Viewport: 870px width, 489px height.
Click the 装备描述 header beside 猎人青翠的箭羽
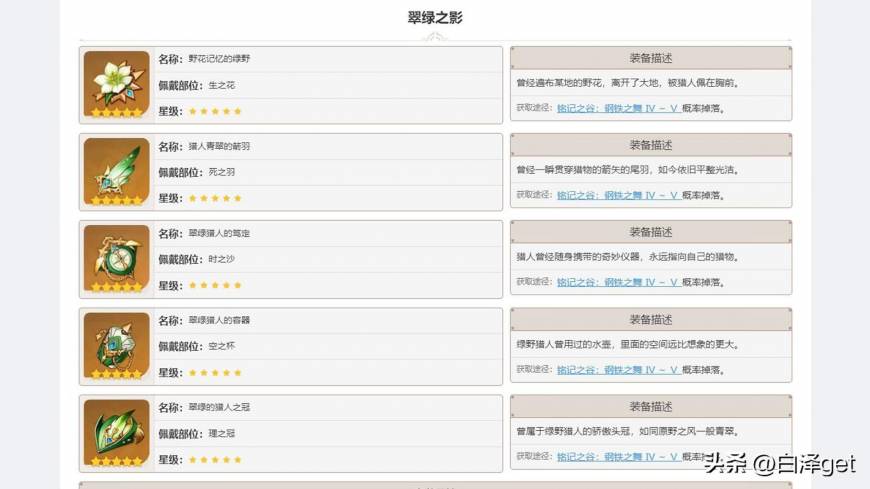coord(651,145)
